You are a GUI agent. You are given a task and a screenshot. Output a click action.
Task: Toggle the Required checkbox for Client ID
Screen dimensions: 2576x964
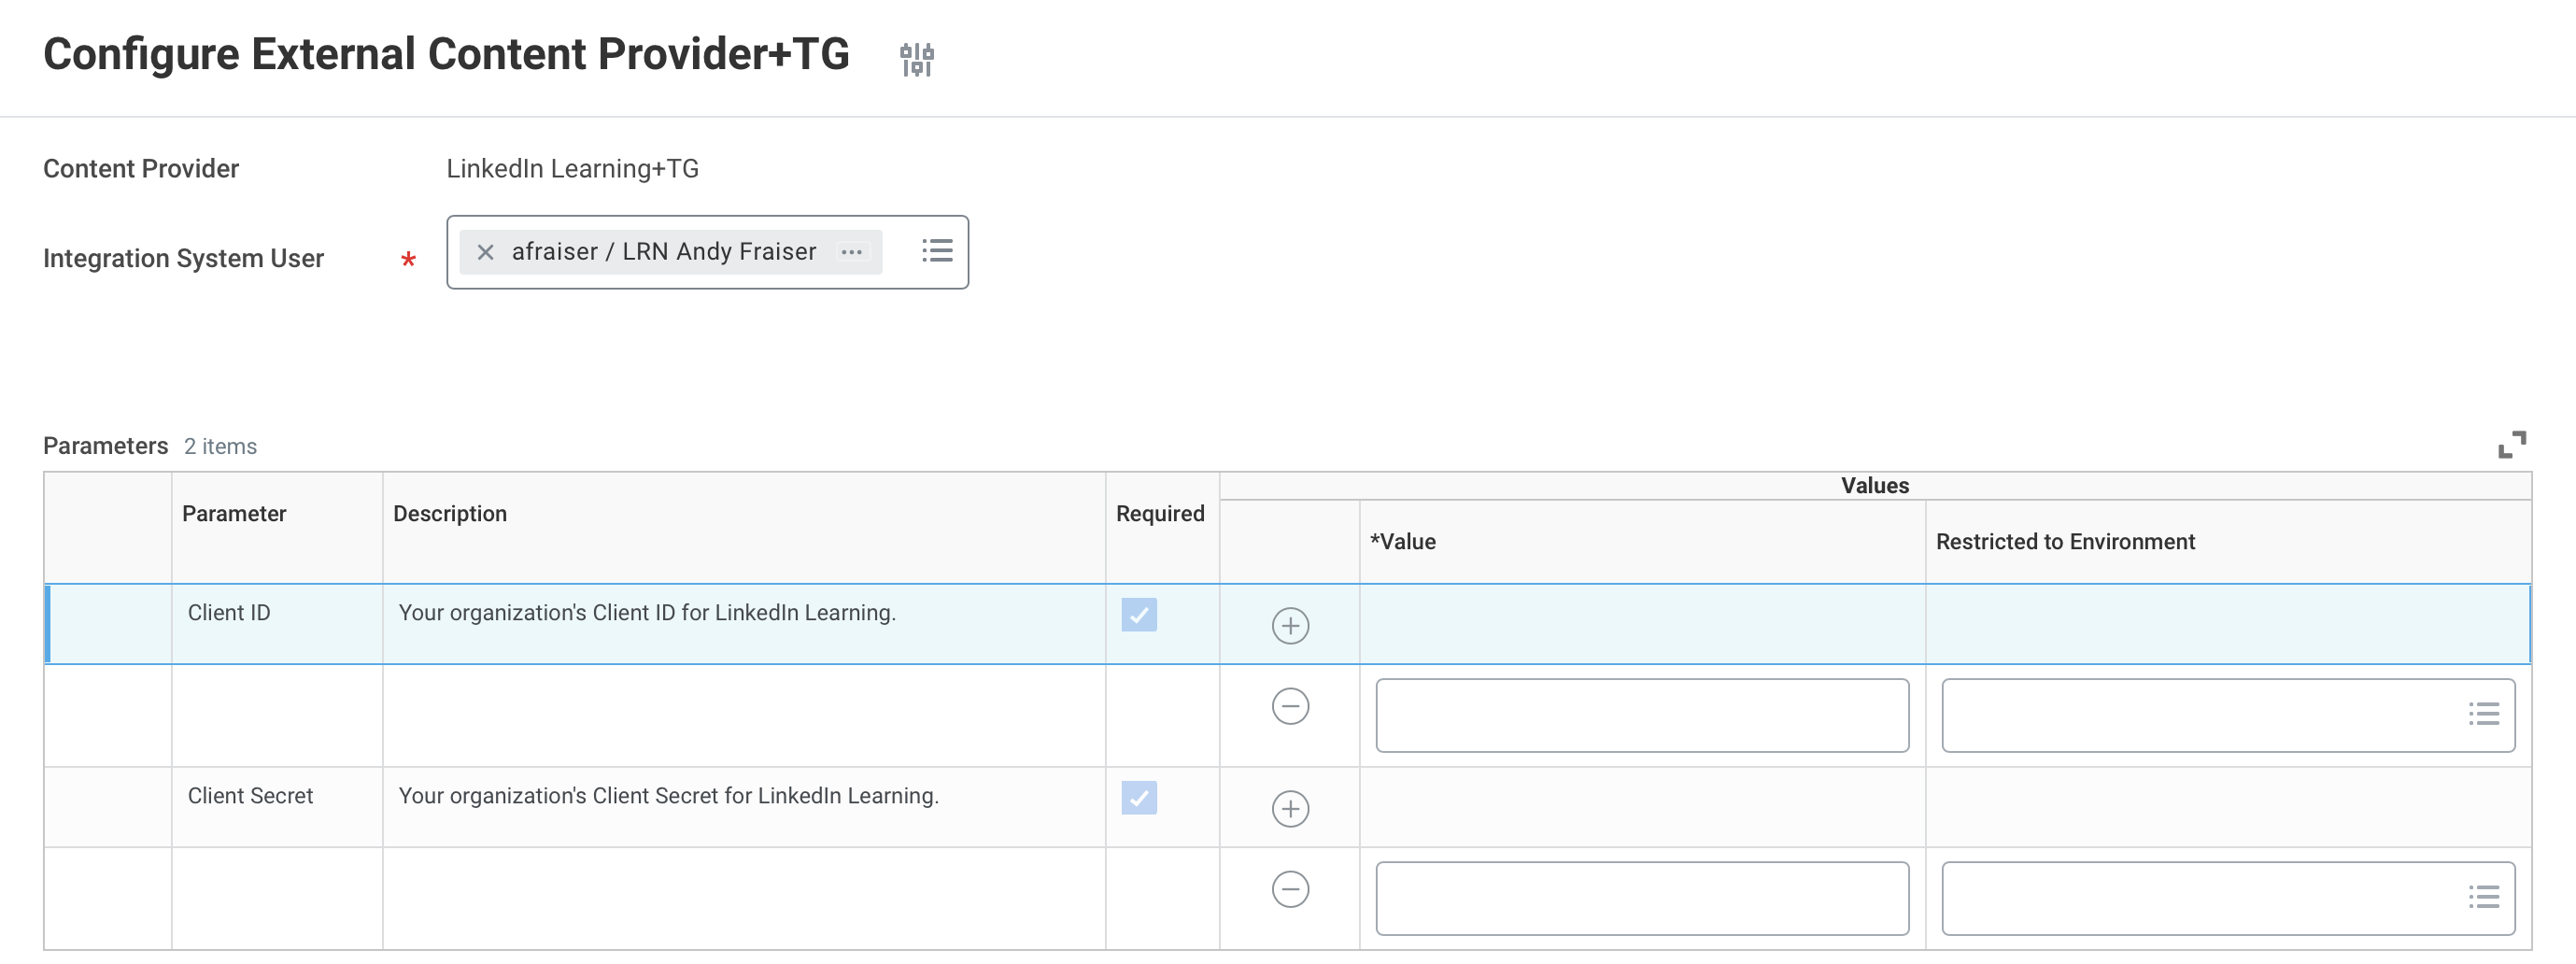(x=1139, y=616)
